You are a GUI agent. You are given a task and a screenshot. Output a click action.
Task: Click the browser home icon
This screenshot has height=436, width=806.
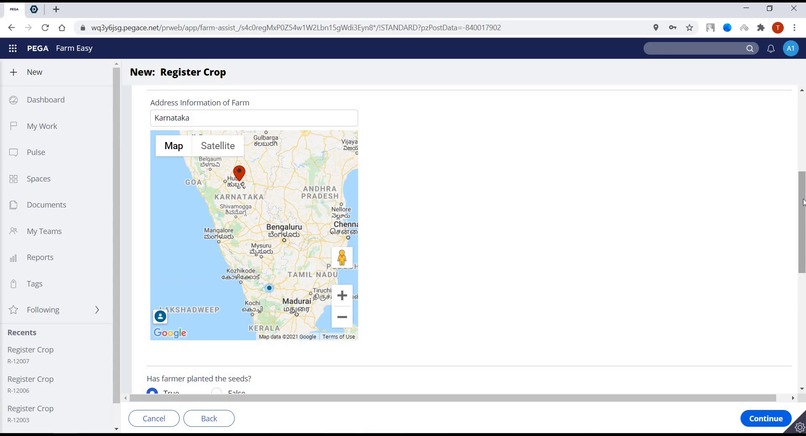pos(62,28)
